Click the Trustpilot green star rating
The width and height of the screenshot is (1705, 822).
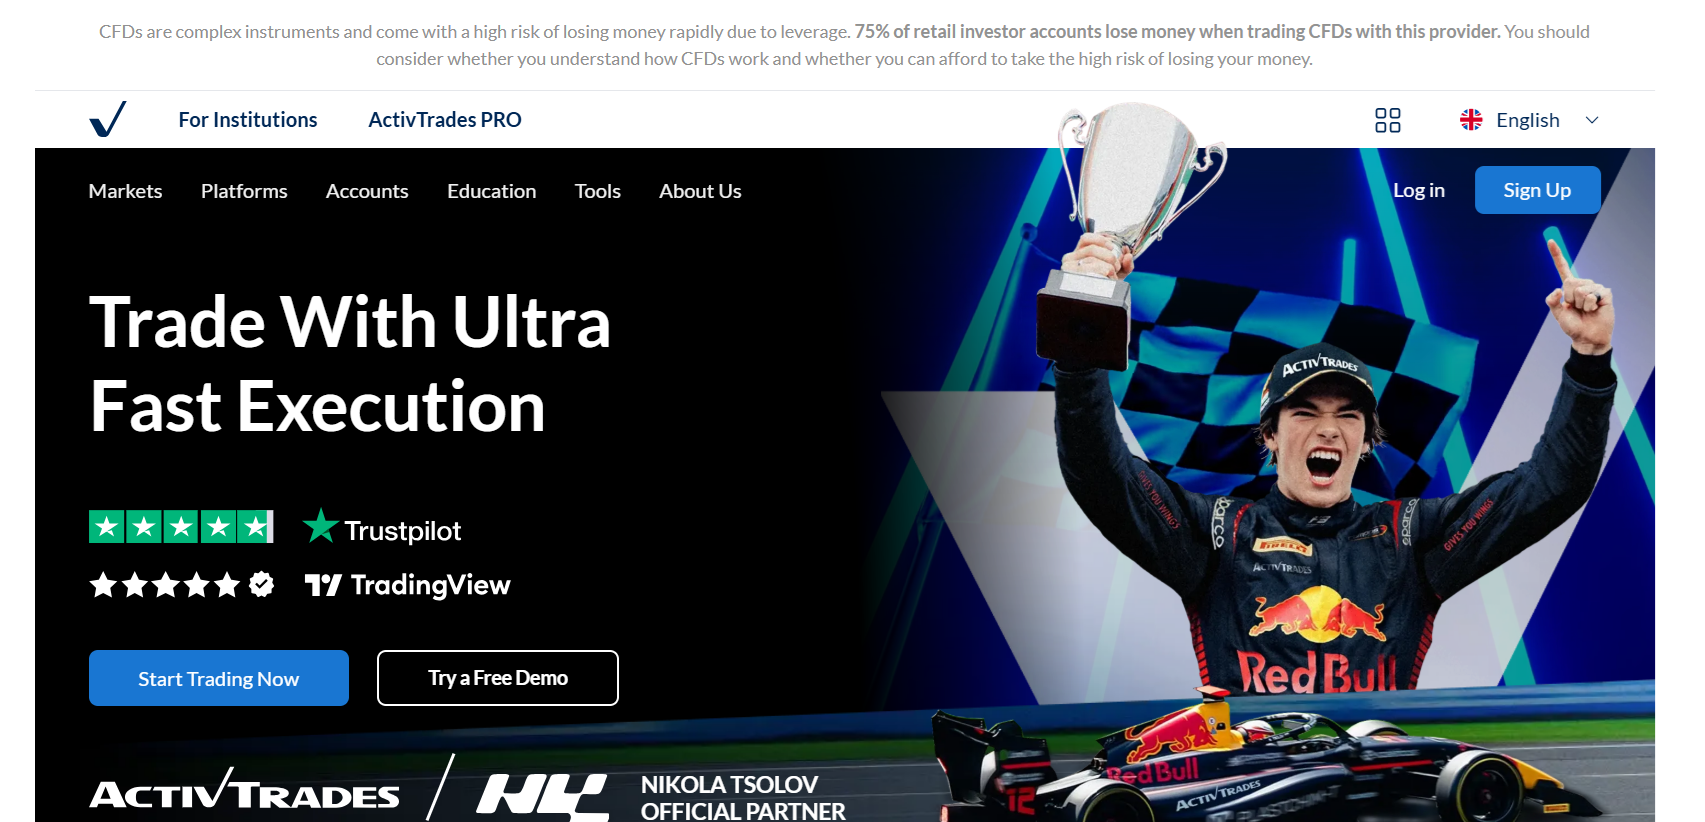(x=181, y=526)
